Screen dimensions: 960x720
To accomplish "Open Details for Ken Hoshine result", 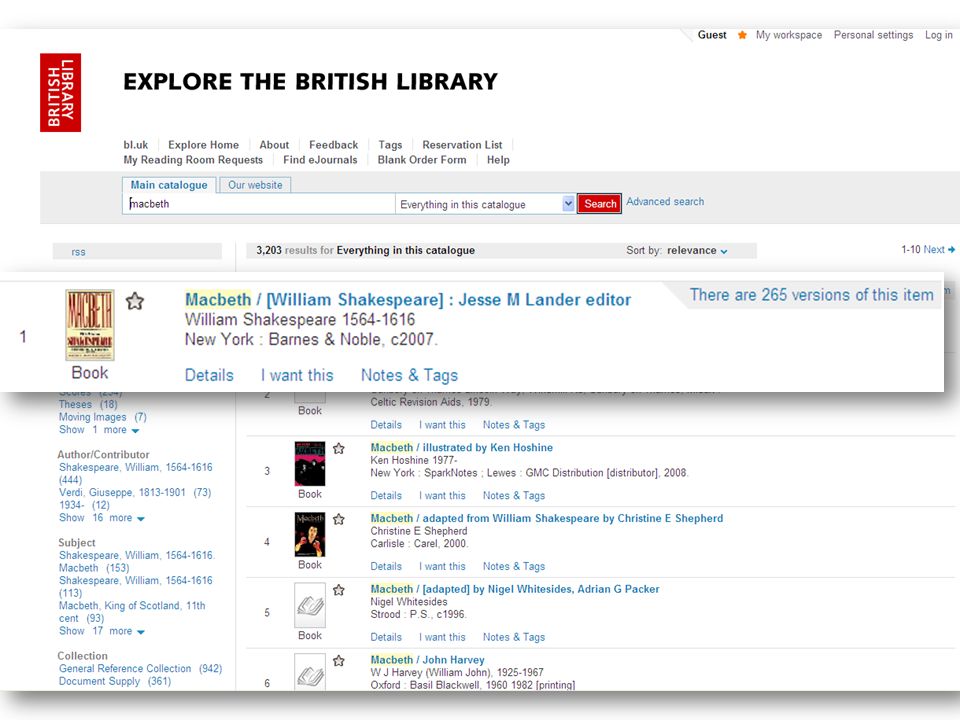I will pyautogui.click(x=386, y=496).
